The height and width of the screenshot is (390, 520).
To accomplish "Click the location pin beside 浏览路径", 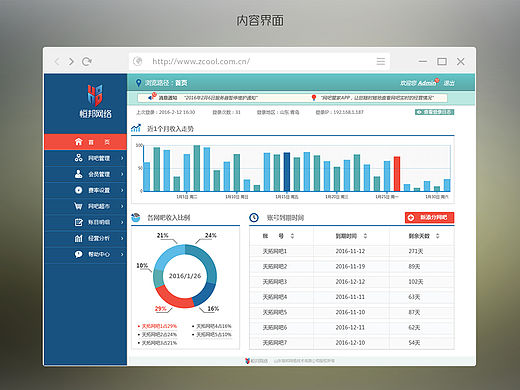I will click(138, 83).
